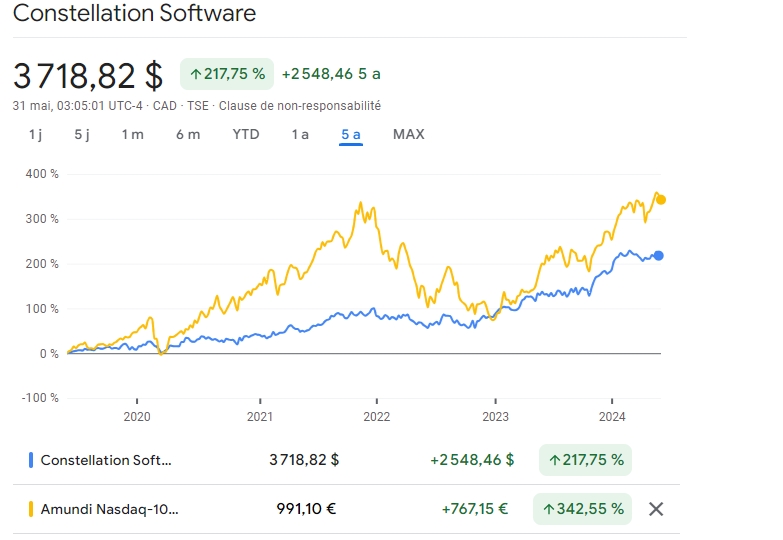The height and width of the screenshot is (540, 783).
Task: Click the large 3 718,82 $ price
Action: [x=88, y=76]
